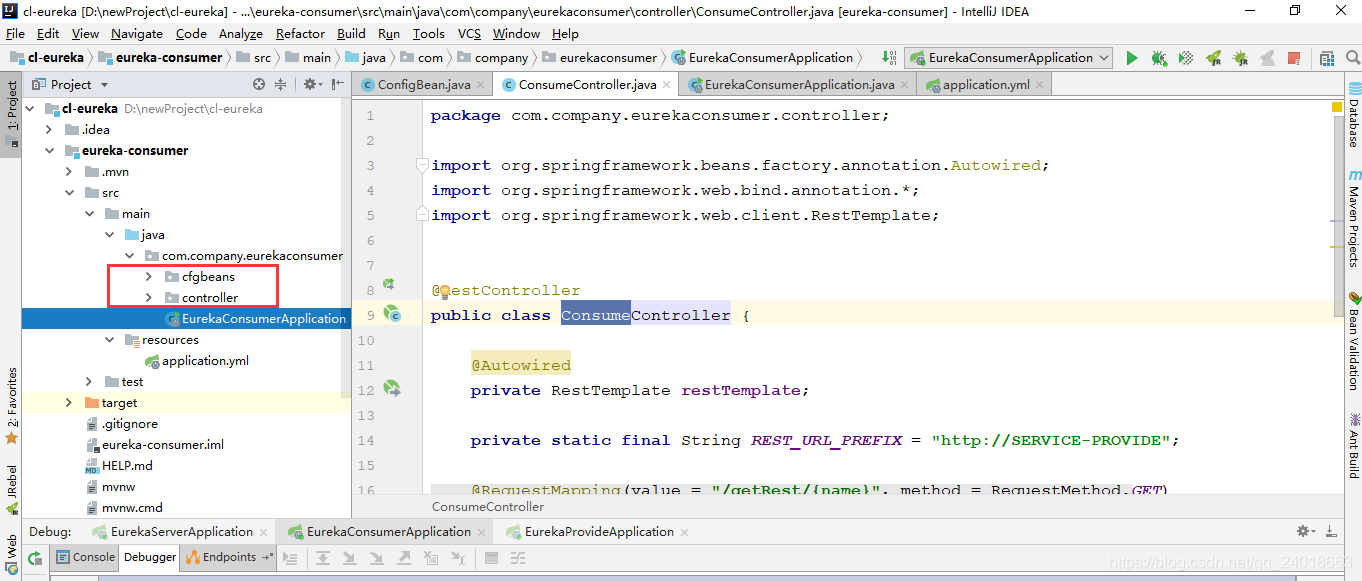
Task: Click the Build project icon with binary digits
Action: 890,58
